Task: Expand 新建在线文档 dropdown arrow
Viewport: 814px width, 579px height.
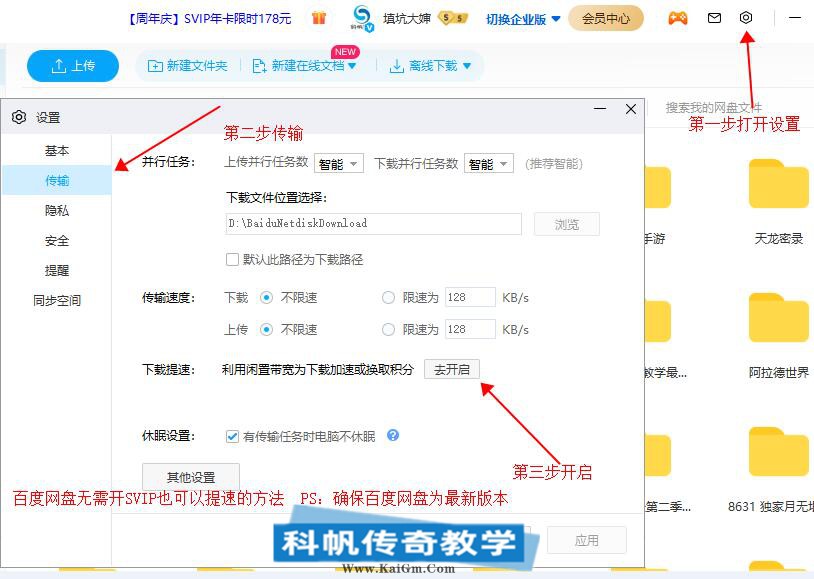Action: click(352, 66)
